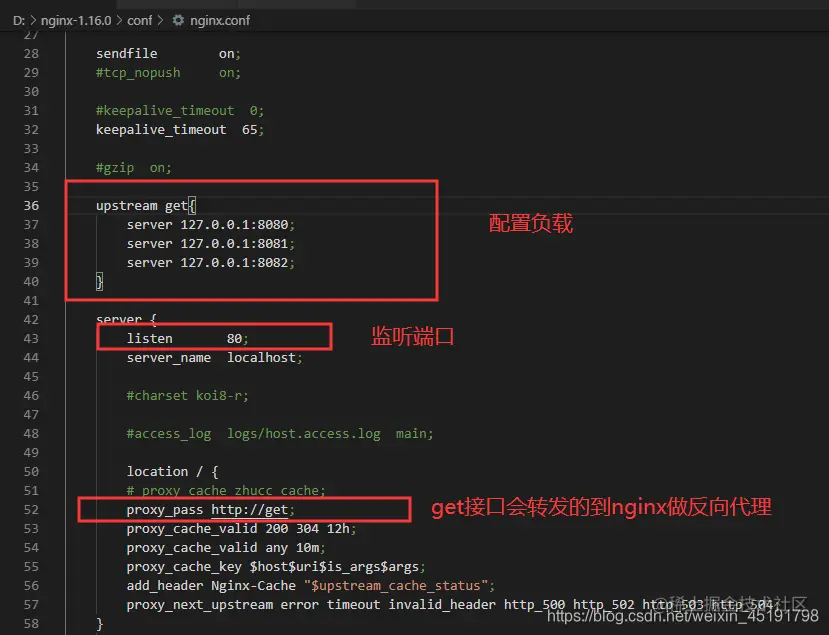829x635 pixels.
Task: Click 'proxy_cache_valid any 10m;' line
Action: tap(226, 548)
